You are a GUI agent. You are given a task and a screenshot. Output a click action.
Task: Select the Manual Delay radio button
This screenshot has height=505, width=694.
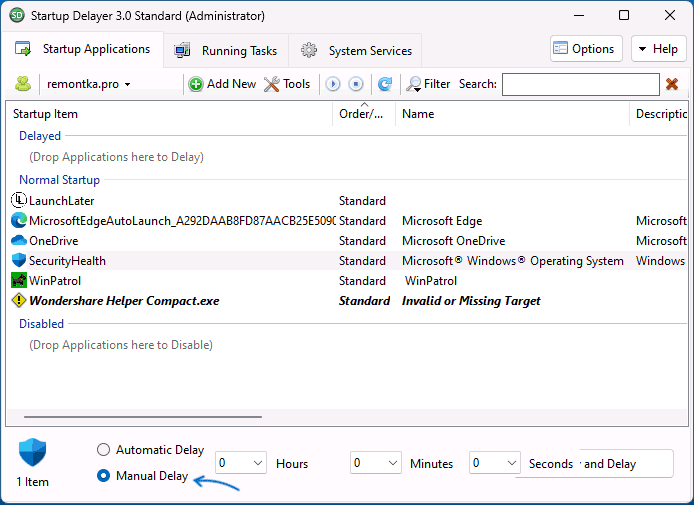click(x=104, y=476)
